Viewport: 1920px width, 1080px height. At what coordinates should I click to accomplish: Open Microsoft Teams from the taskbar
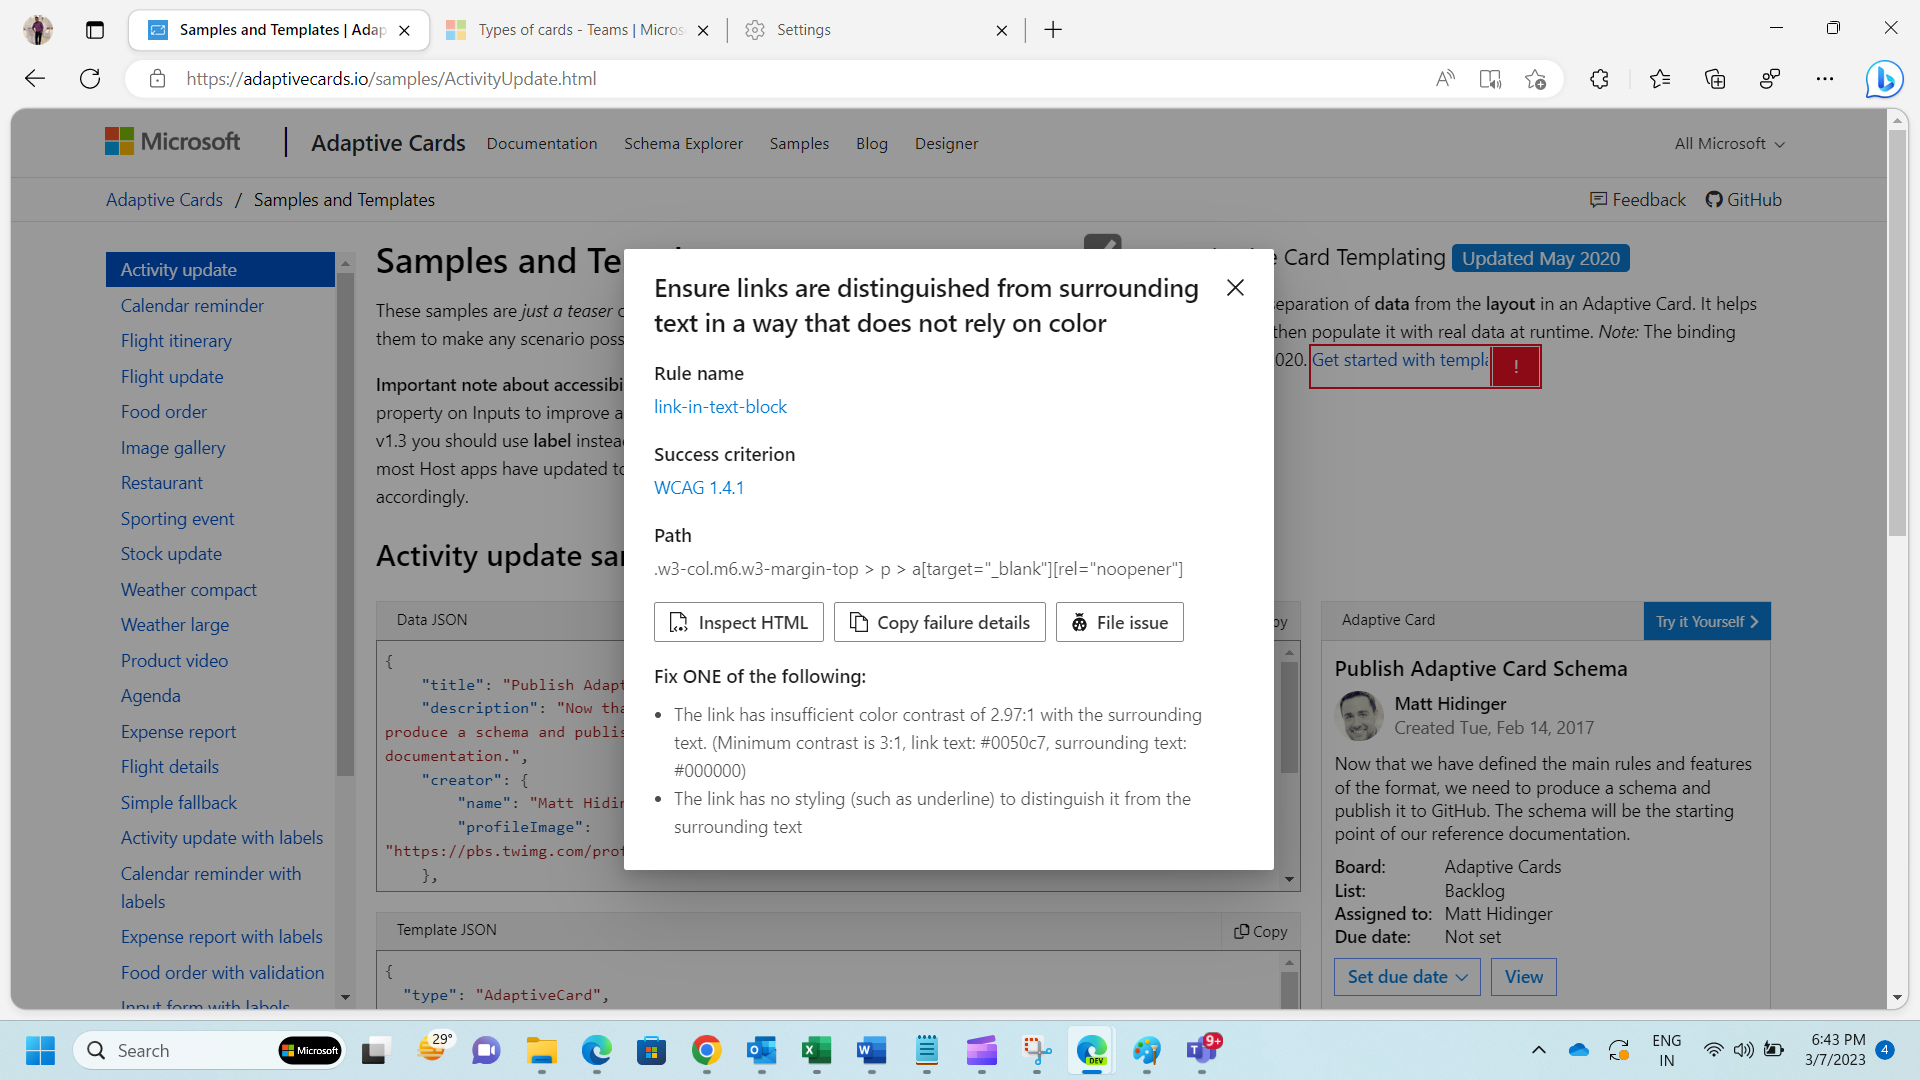coord(1203,1050)
